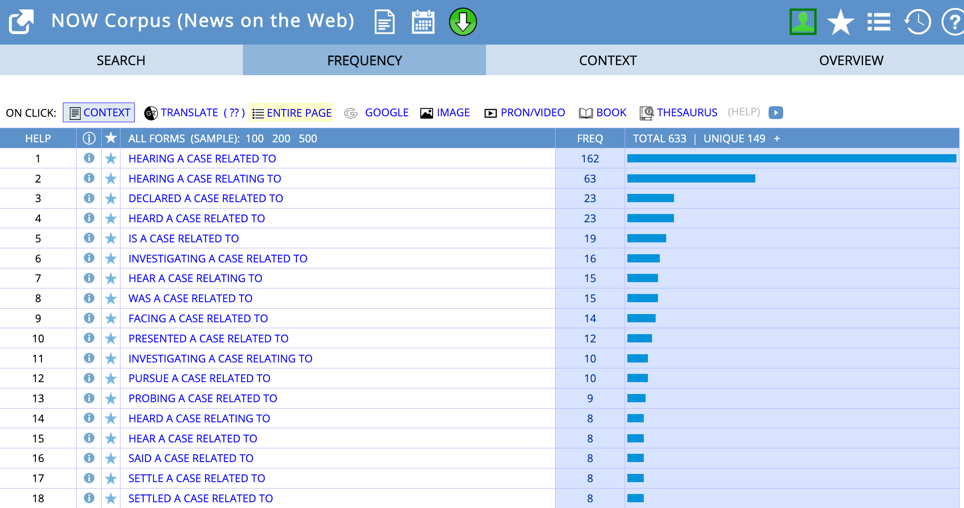Click the star icon in table header
The image size is (964, 508).
[111, 138]
